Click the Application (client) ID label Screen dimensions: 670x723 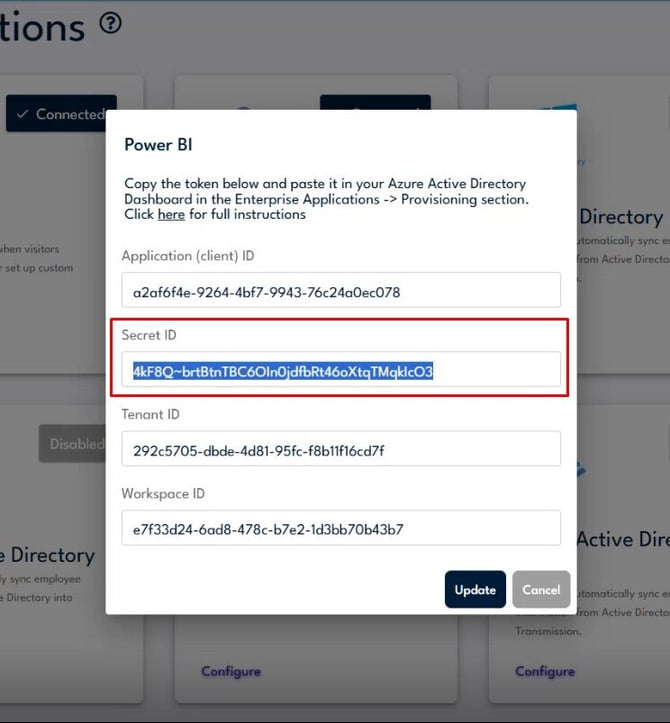(188, 255)
